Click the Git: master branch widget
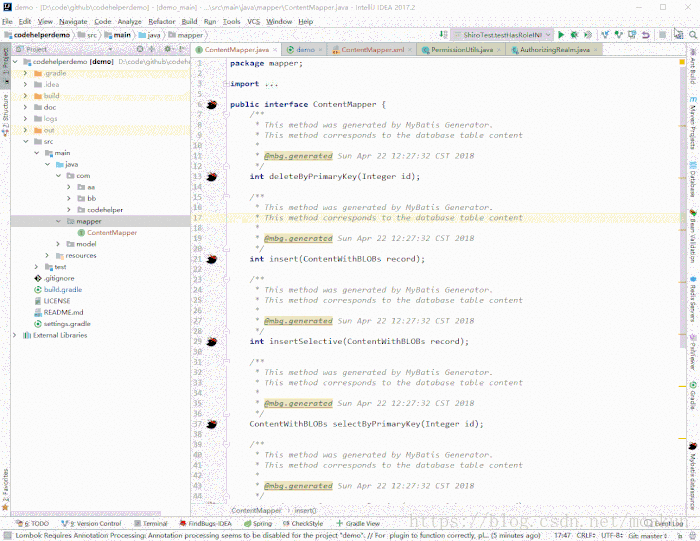Image resolution: width=700 pixels, height=541 pixels. pyautogui.click(x=648, y=535)
